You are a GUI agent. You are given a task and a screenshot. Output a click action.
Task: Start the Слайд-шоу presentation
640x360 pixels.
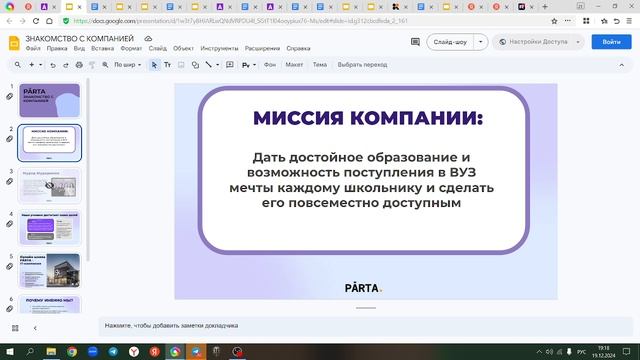[450, 42]
